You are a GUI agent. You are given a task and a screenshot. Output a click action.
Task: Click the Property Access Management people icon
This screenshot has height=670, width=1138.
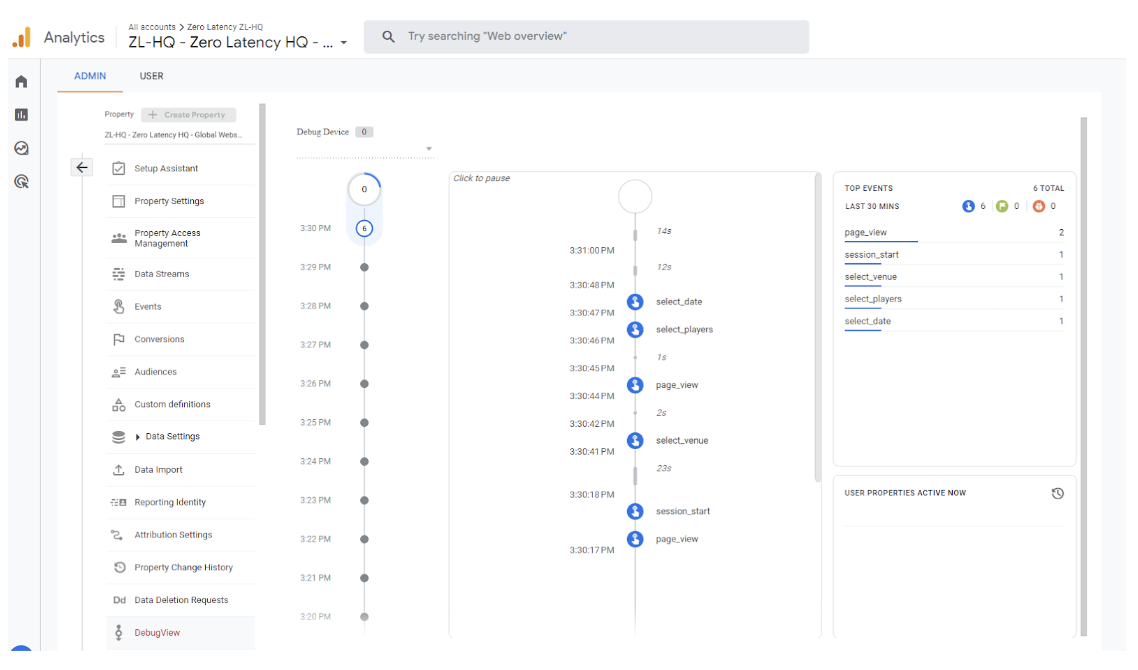click(118, 238)
